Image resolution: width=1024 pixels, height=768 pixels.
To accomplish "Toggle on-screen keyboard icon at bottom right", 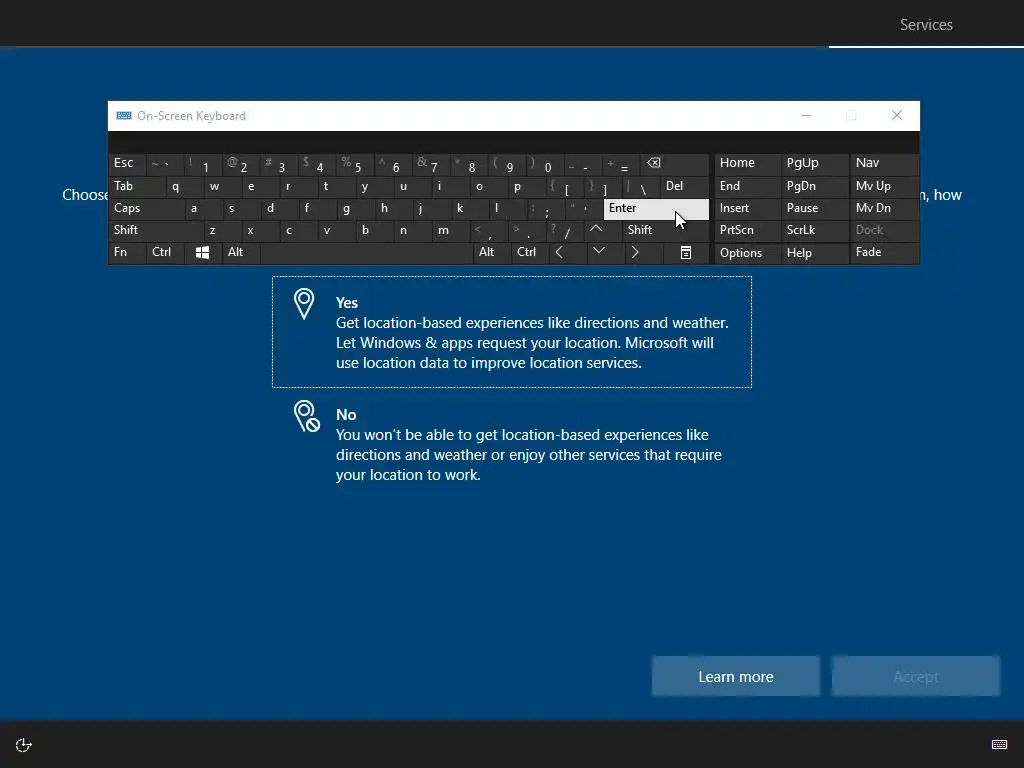I will (x=999, y=744).
